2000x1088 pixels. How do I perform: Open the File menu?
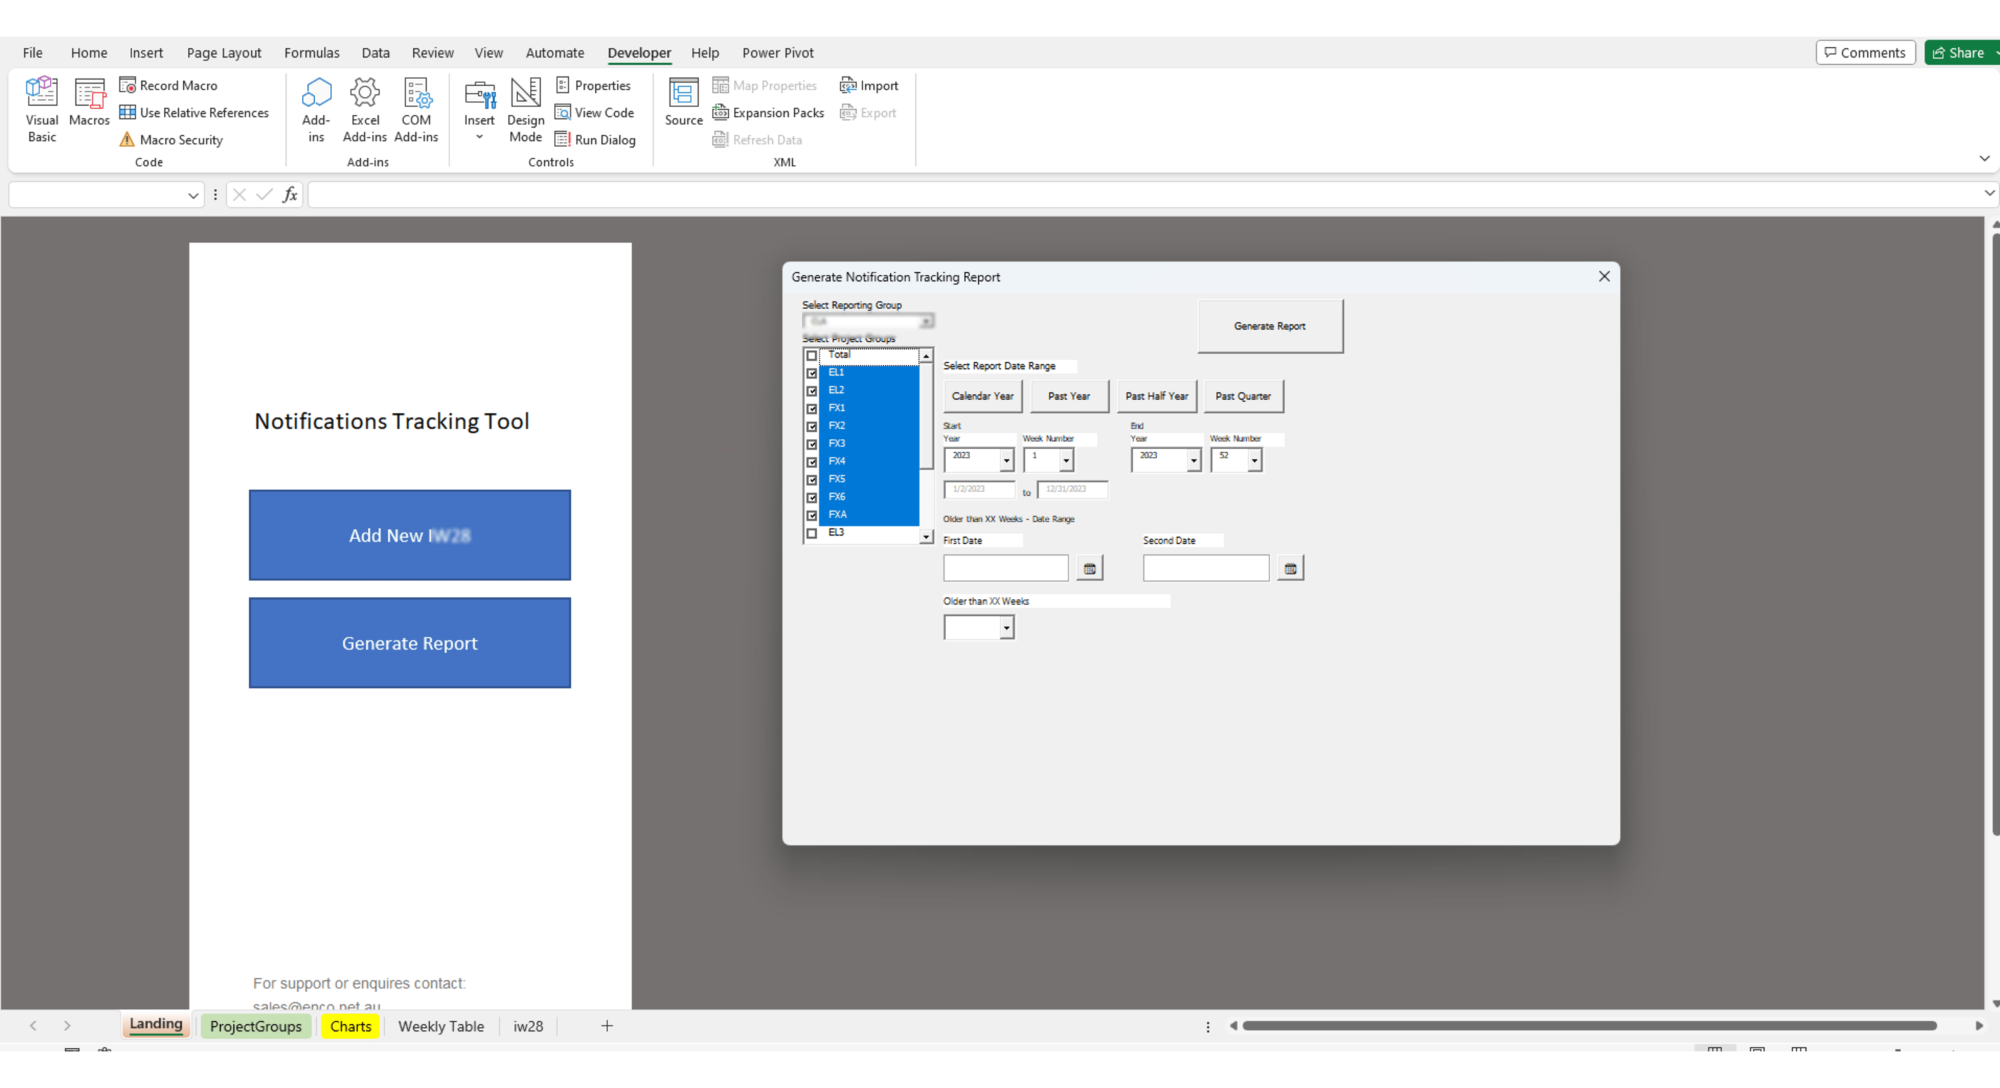(x=33, y=53)
